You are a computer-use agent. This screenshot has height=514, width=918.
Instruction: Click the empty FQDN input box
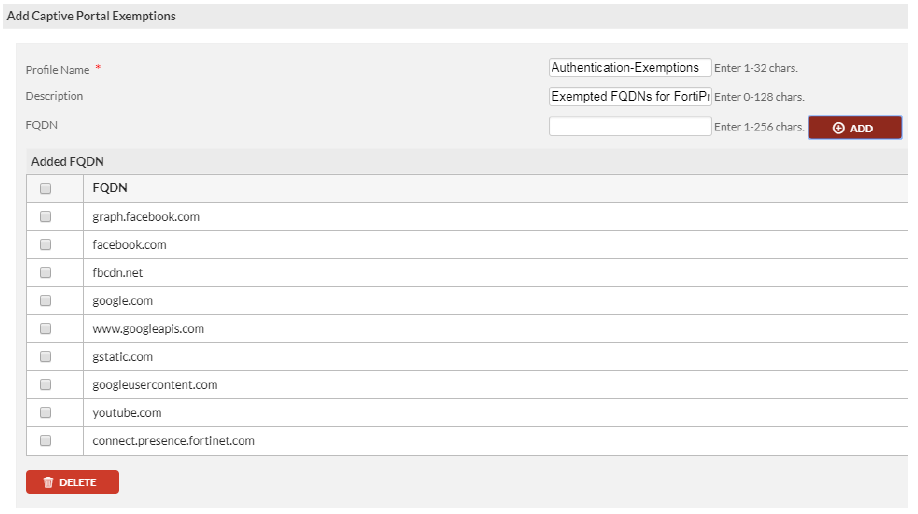pos(630,126)
